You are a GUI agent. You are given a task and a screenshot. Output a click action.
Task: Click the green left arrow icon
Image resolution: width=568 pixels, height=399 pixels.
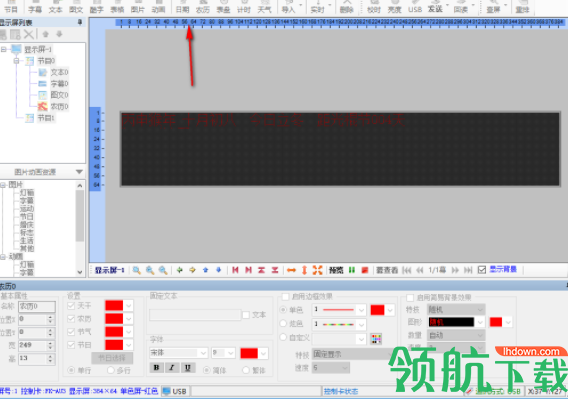[x=179, y=270]
